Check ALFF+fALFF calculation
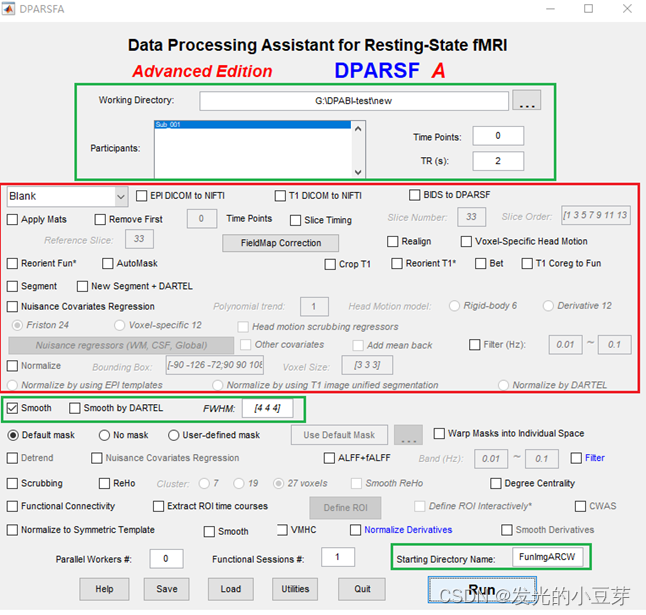Screen dimensions: 646x615 (x=329, y=458)
